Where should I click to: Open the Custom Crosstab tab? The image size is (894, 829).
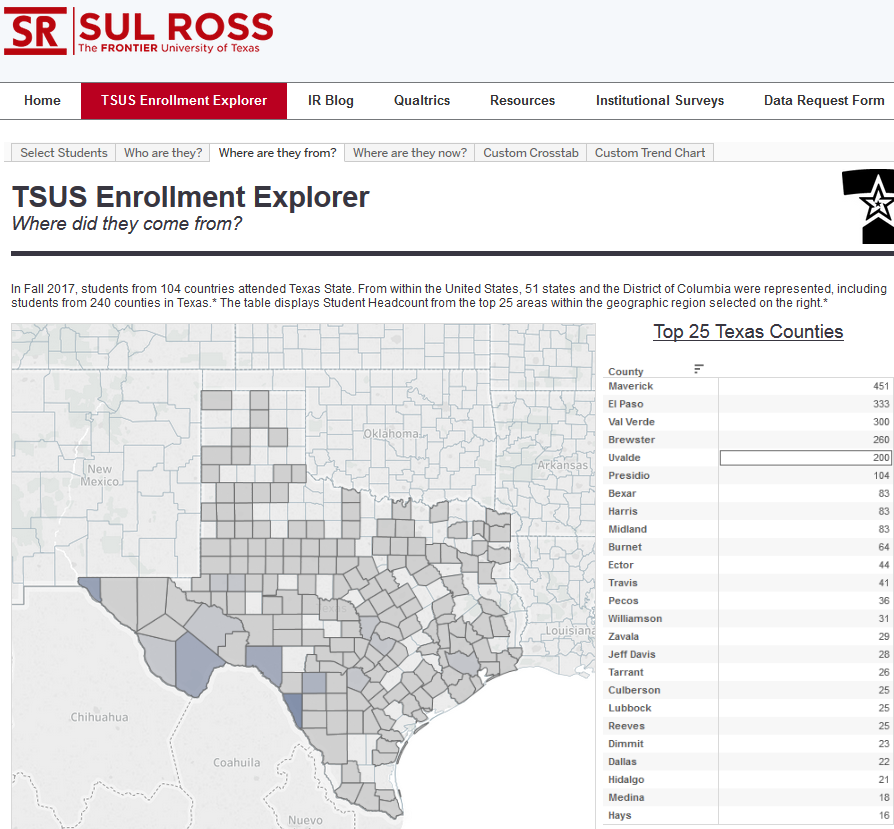click(x=531, y=153)
